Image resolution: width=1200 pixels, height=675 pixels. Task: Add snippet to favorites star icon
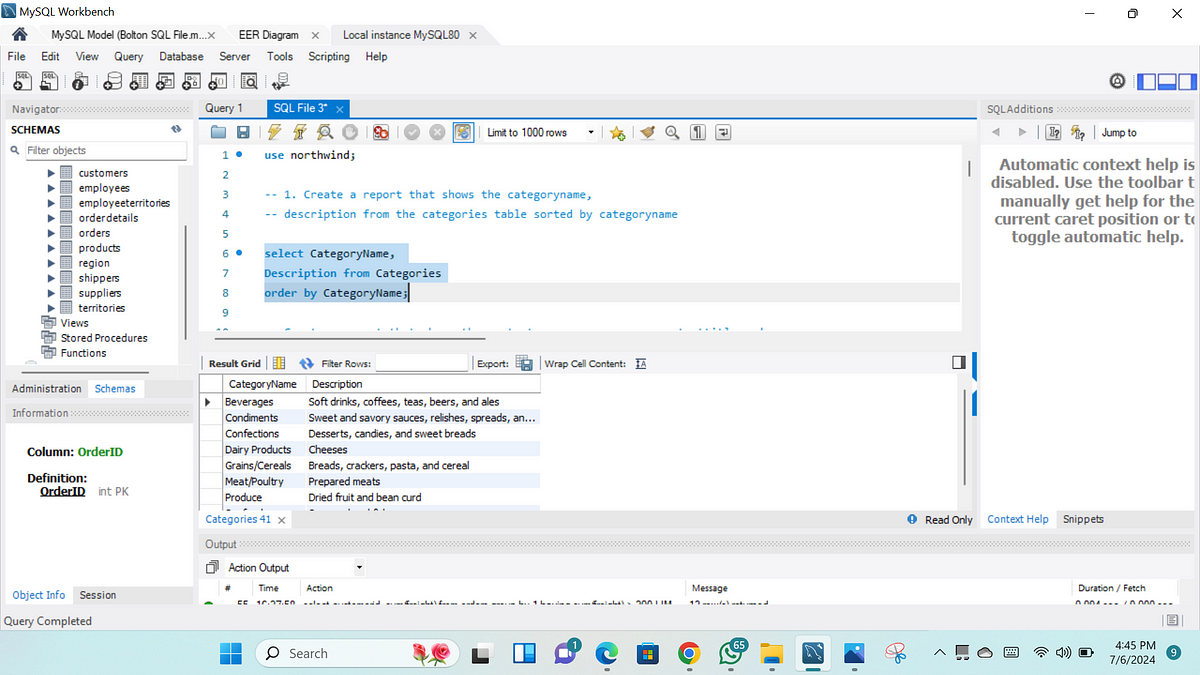617,132
